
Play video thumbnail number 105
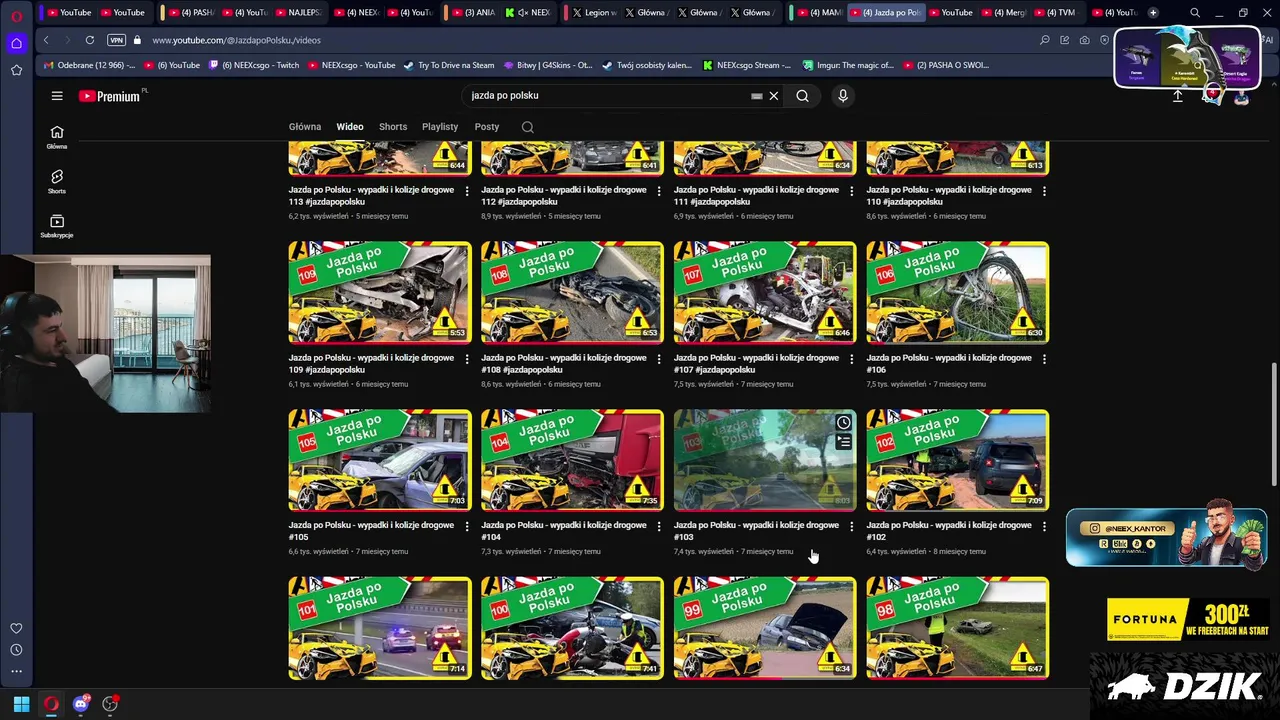pos(380,460)
